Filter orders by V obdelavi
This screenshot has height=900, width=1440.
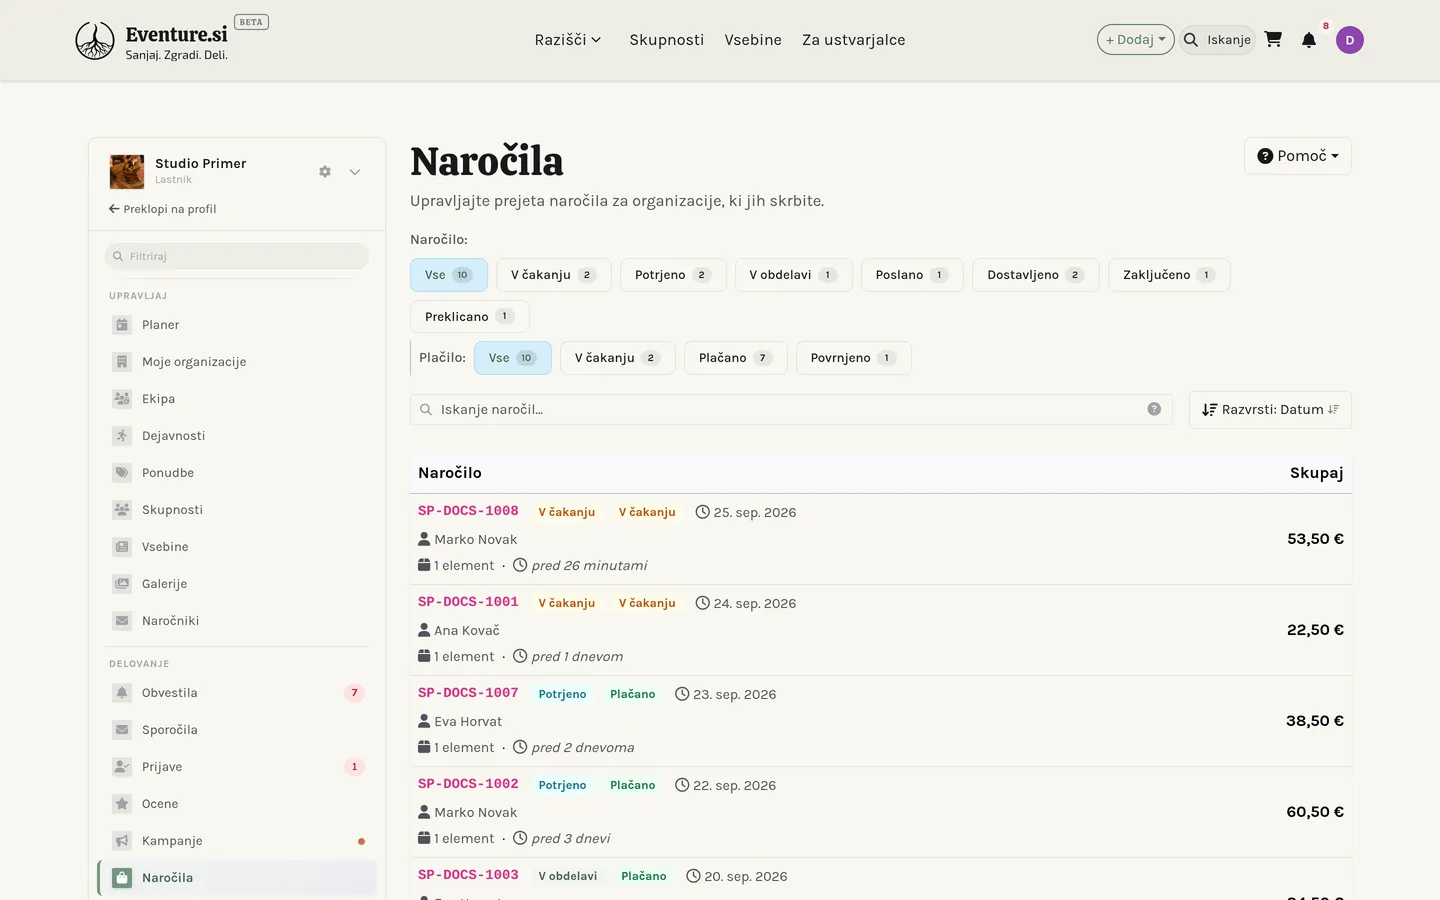[x=794, y=275]
